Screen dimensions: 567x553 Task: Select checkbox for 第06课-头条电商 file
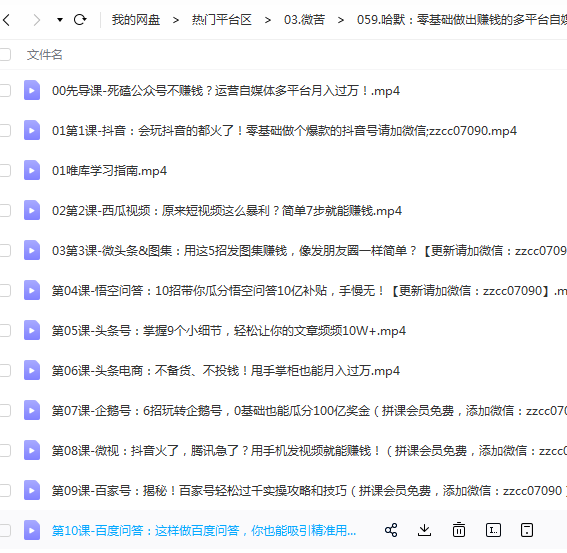point(5,370)
